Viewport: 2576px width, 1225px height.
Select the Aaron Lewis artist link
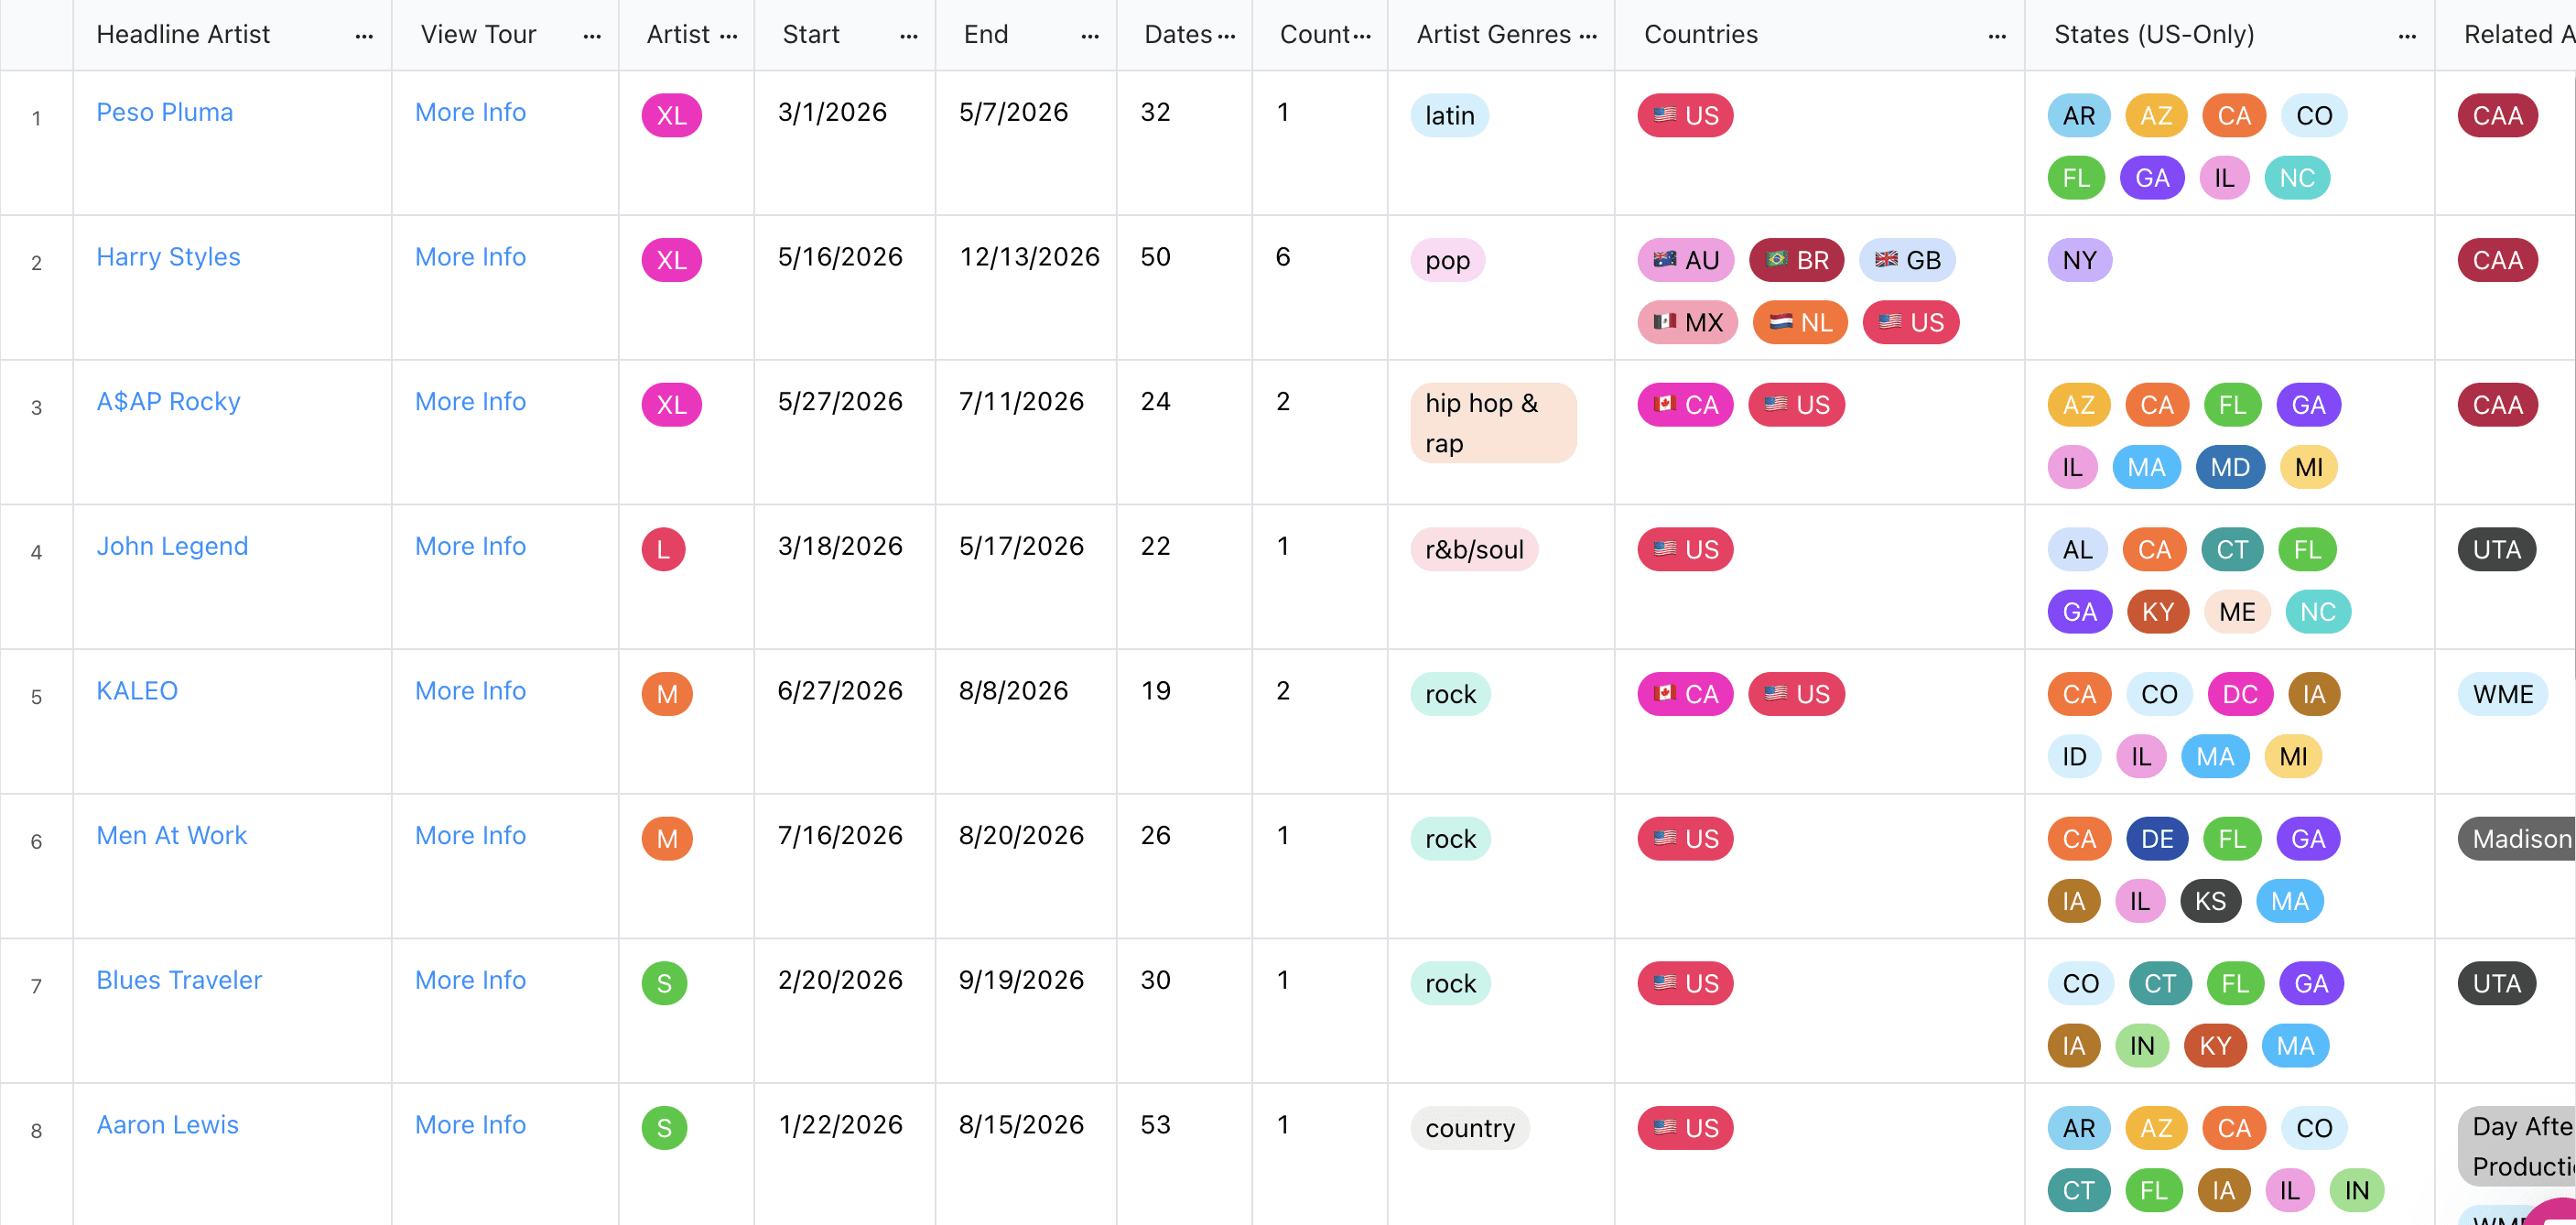click(x=167, y=1125)
